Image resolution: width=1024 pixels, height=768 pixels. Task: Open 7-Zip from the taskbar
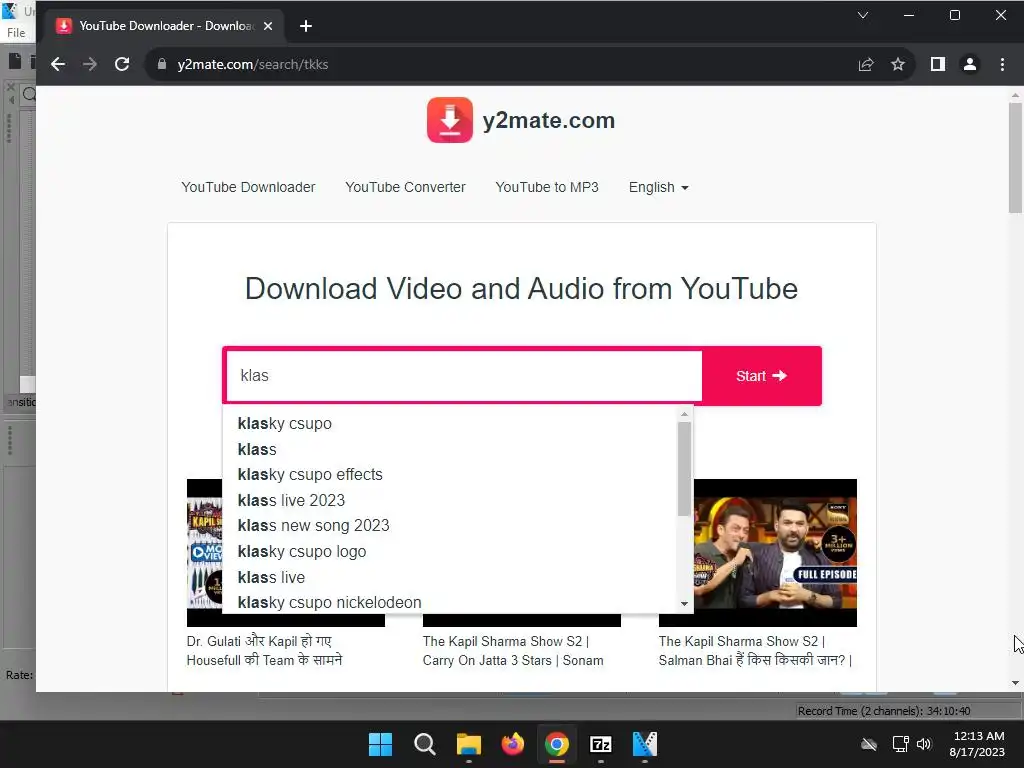(x=601, y=744)
